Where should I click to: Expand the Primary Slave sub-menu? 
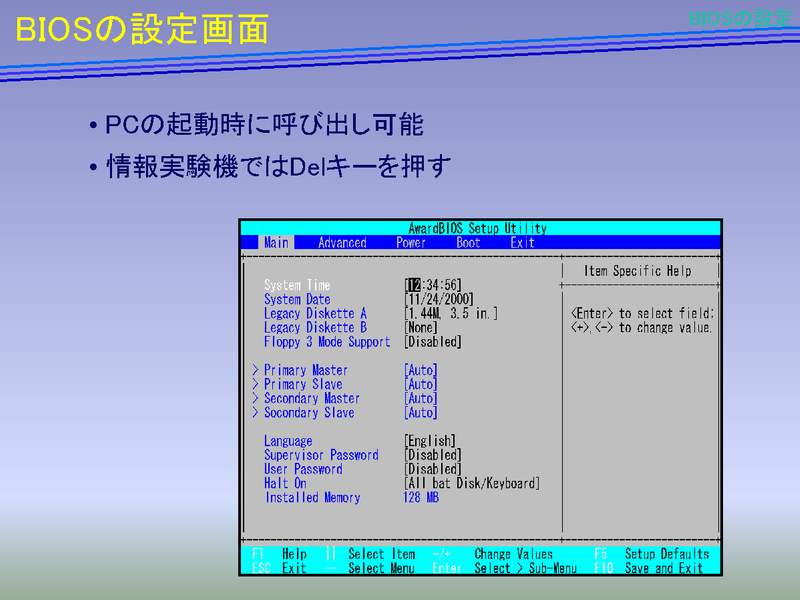(302, 385)
